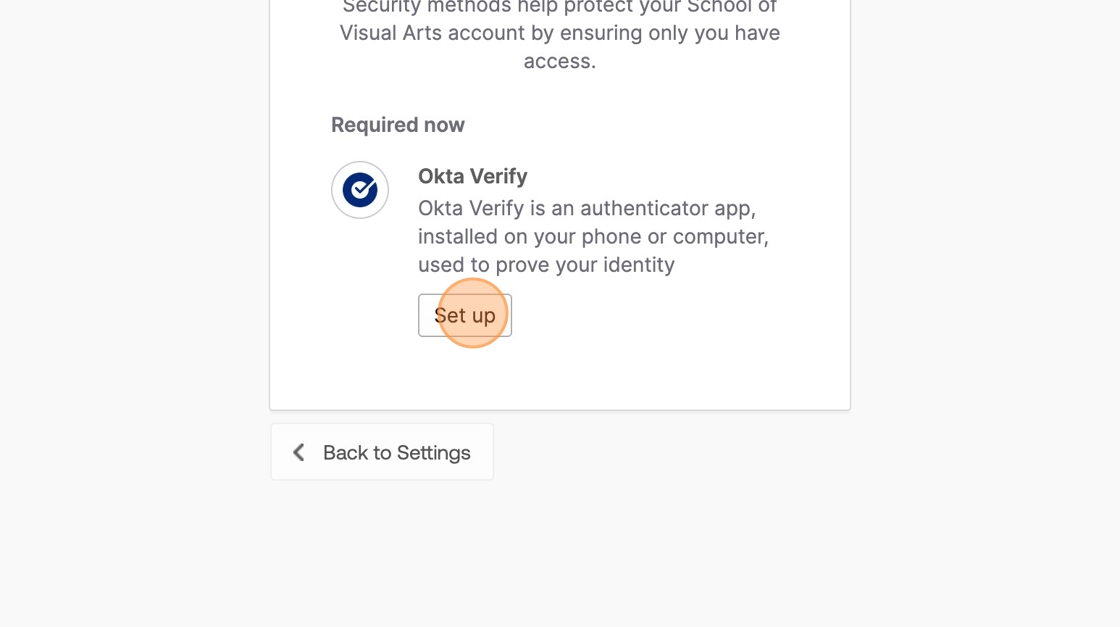This screenshot has height=627, width=1120.
Task: Click the "installed on your phone or computer" line
Action: point(593,237)
